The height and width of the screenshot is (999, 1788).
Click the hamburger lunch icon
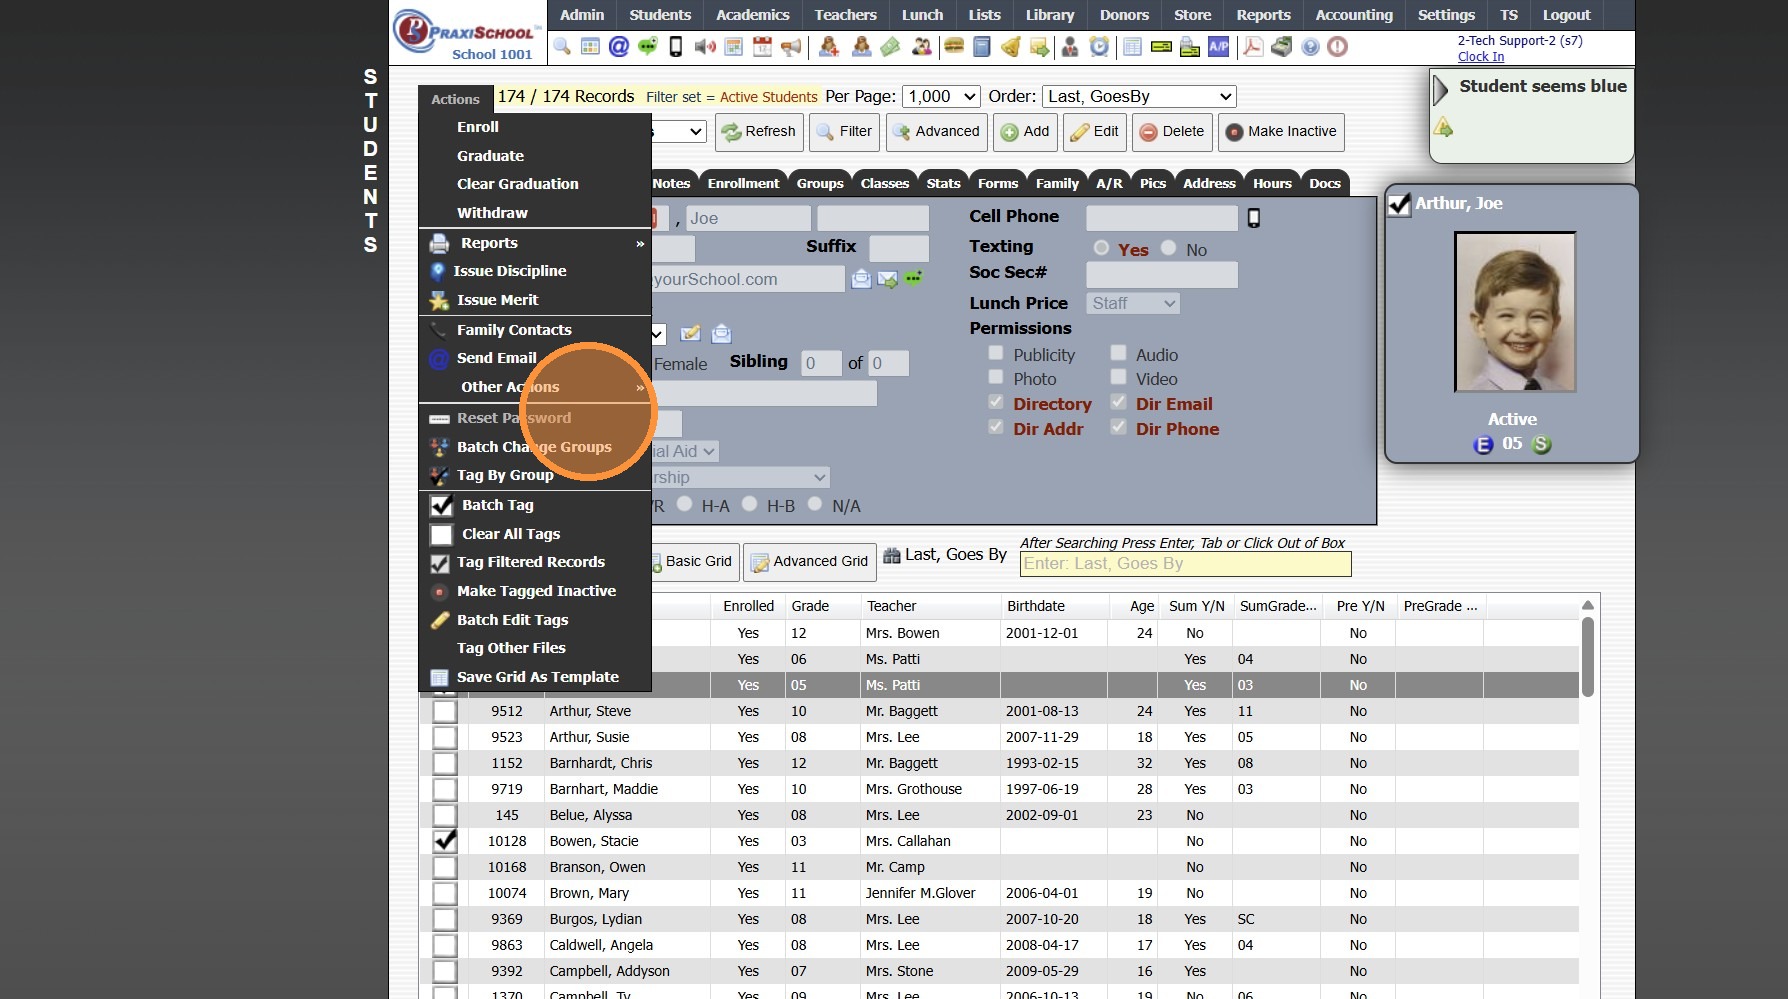pyautogui.click(x=954, y=47)
